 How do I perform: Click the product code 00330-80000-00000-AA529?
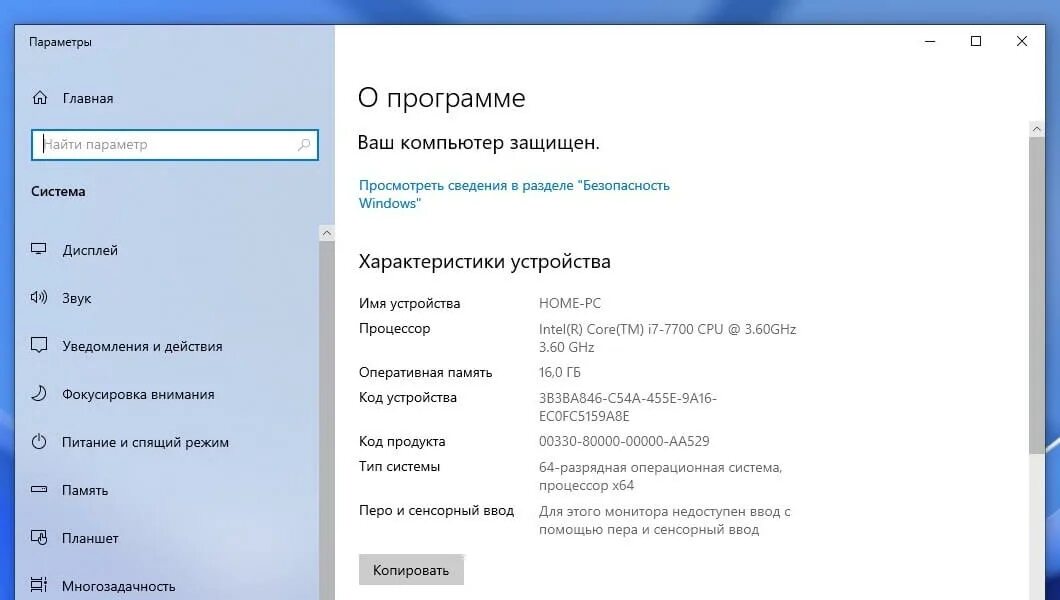click(624, 441)
